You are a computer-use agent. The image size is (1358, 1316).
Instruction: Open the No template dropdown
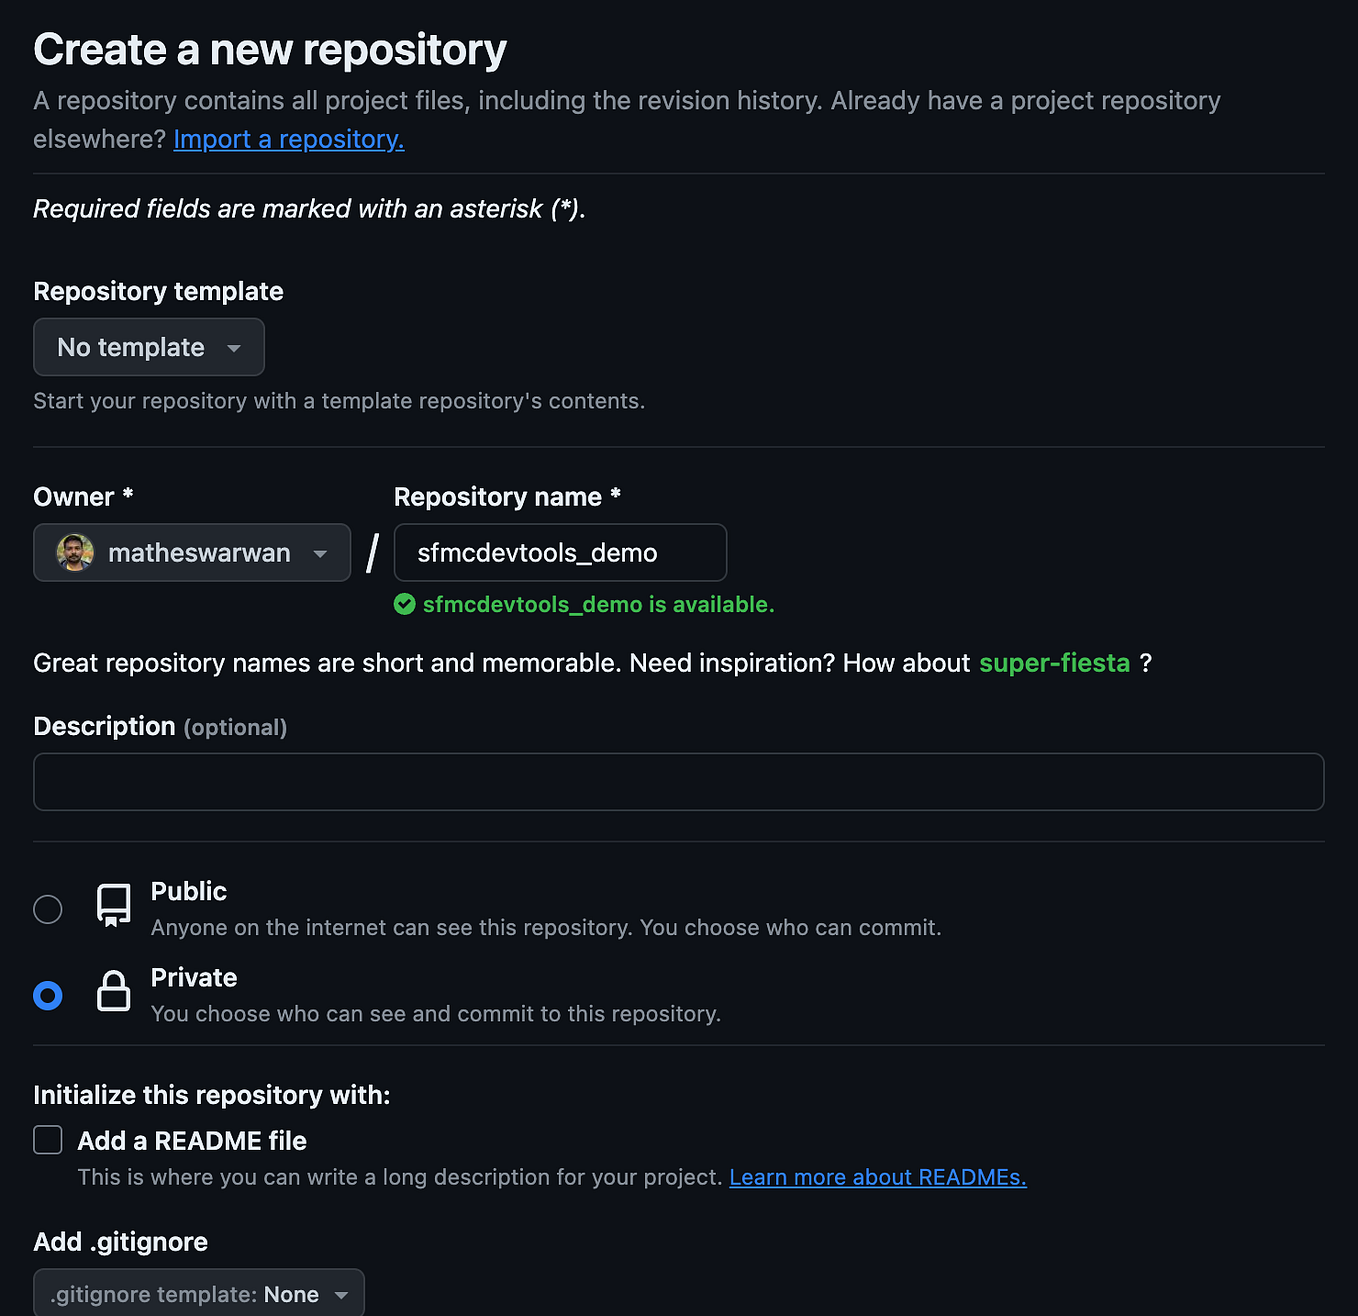(148, 347)
